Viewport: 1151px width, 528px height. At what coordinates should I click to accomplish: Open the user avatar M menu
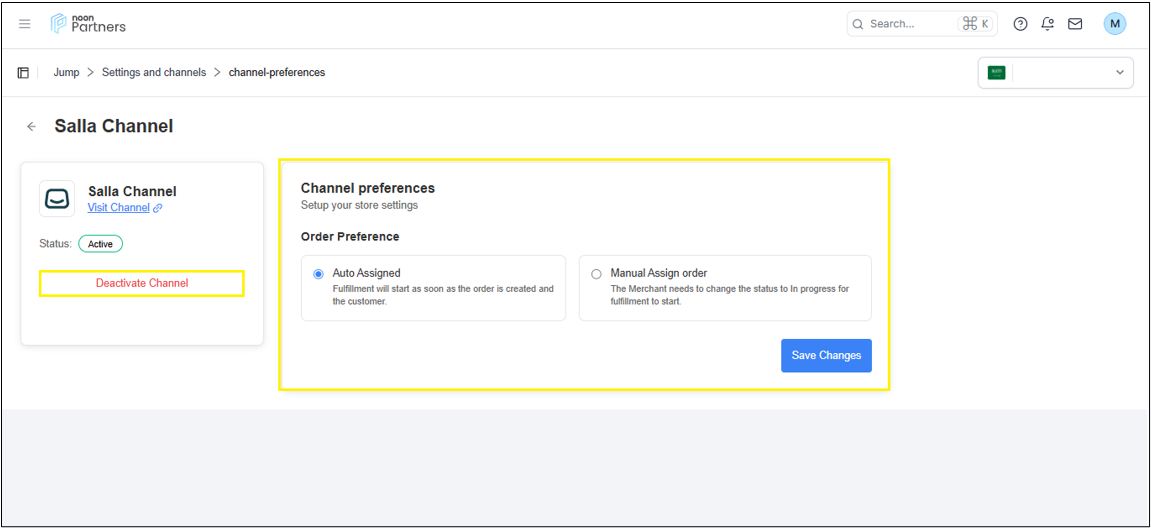click(x=1114, y=23)
